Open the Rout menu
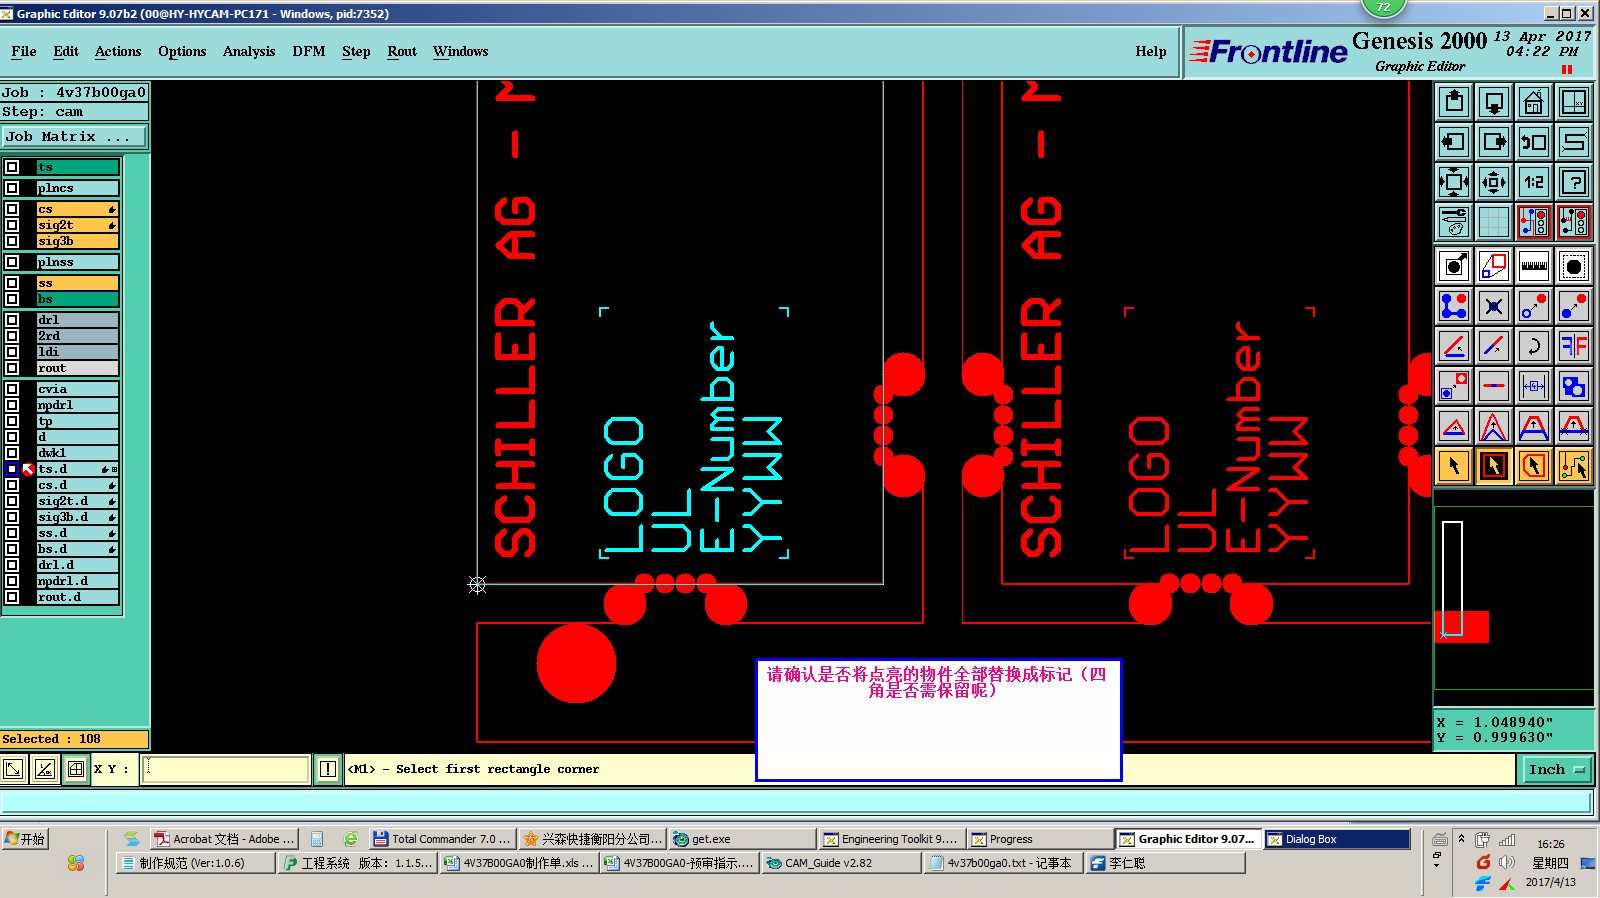Viewport: 1600px width, 898px height. (x=402, y=51)
